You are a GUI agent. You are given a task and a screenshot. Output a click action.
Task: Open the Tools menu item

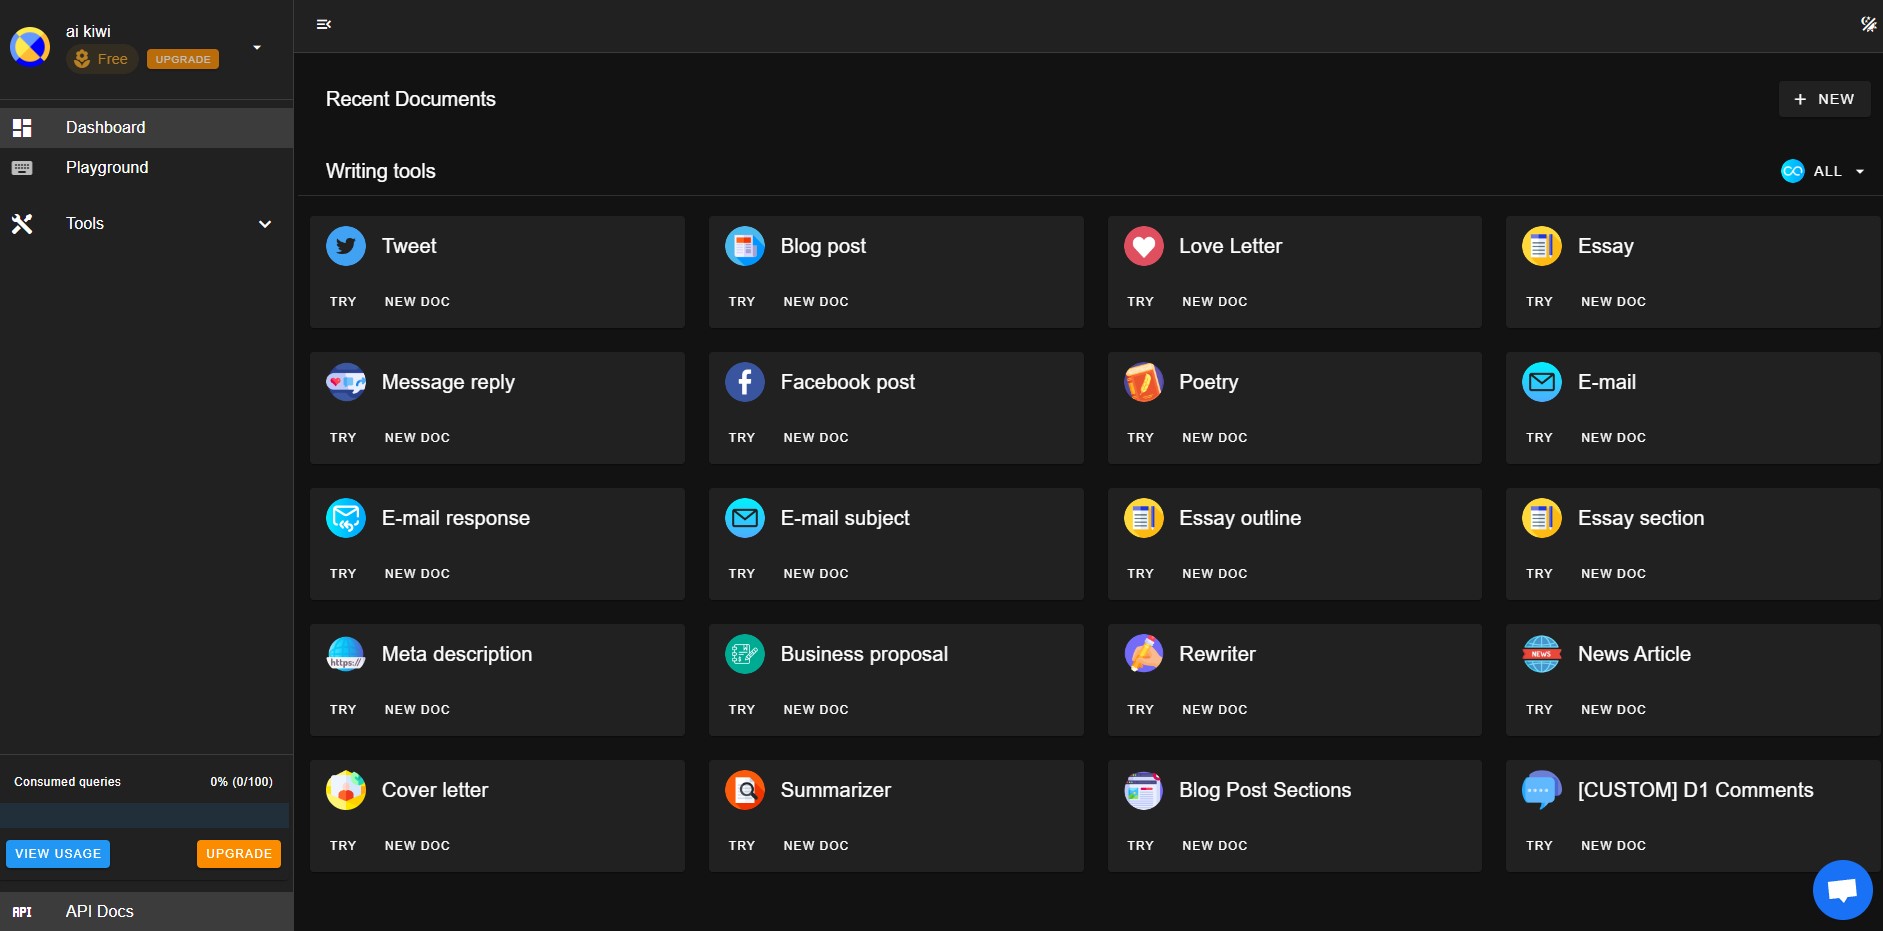point(147,224)
